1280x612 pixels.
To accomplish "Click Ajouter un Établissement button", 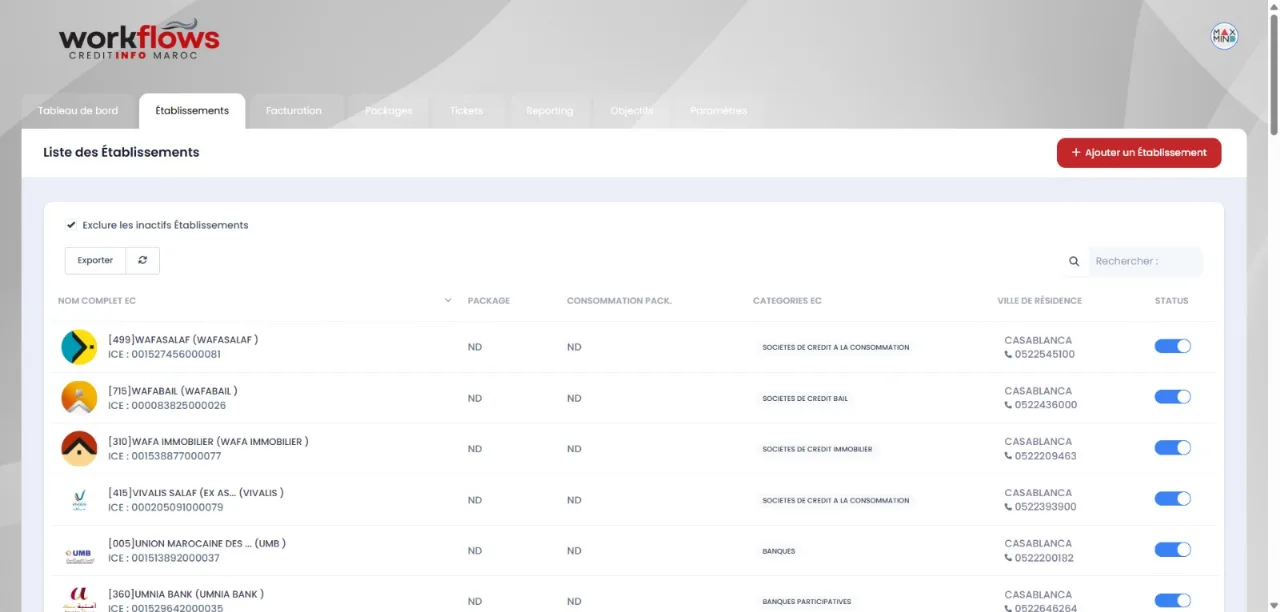I will pyautogui.click(x=1139, y=153).
